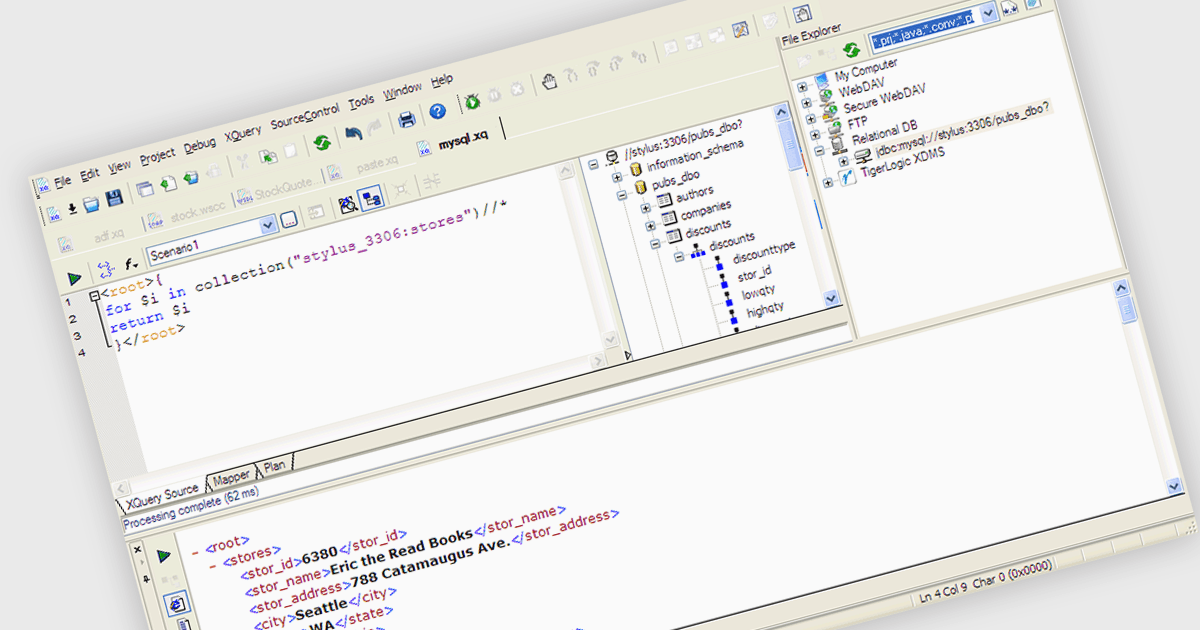Click the File Explorer green refresh icon
Viewport: 1200px width, 630px height.
click(851, 49)
